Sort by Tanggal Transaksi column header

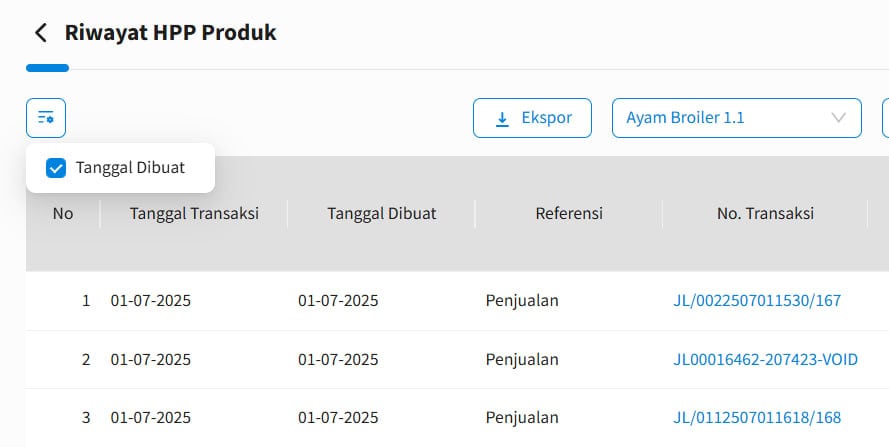point(194,214)
